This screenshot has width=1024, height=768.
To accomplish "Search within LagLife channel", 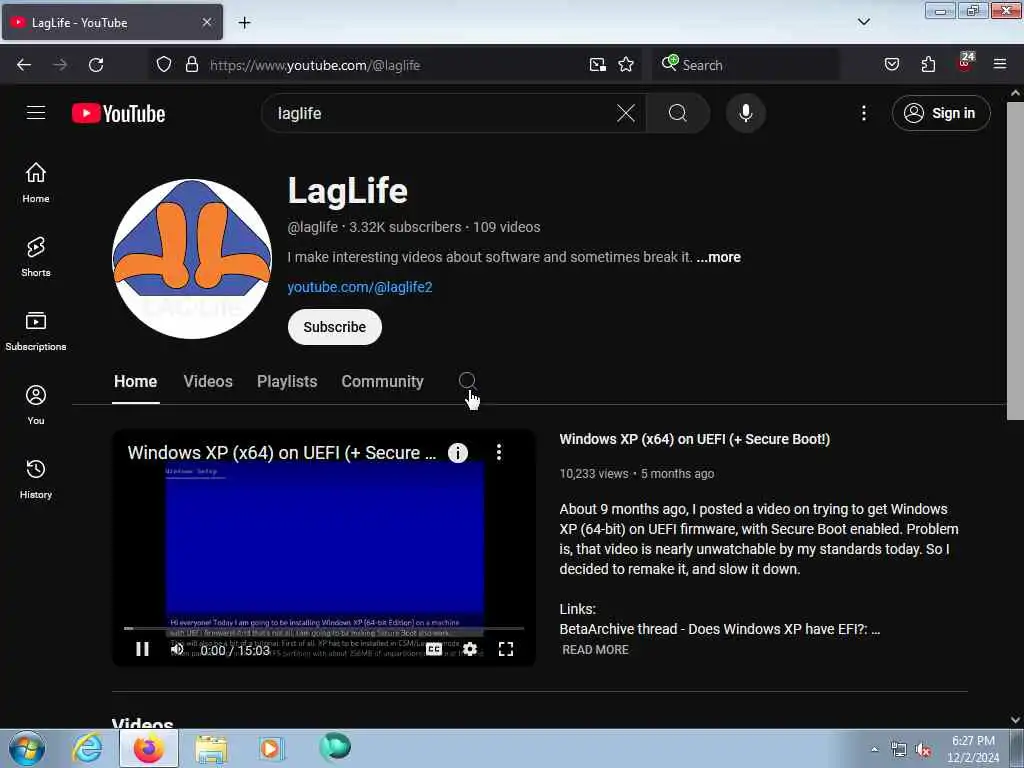I will pyautogui.click(x=467, y=381).
